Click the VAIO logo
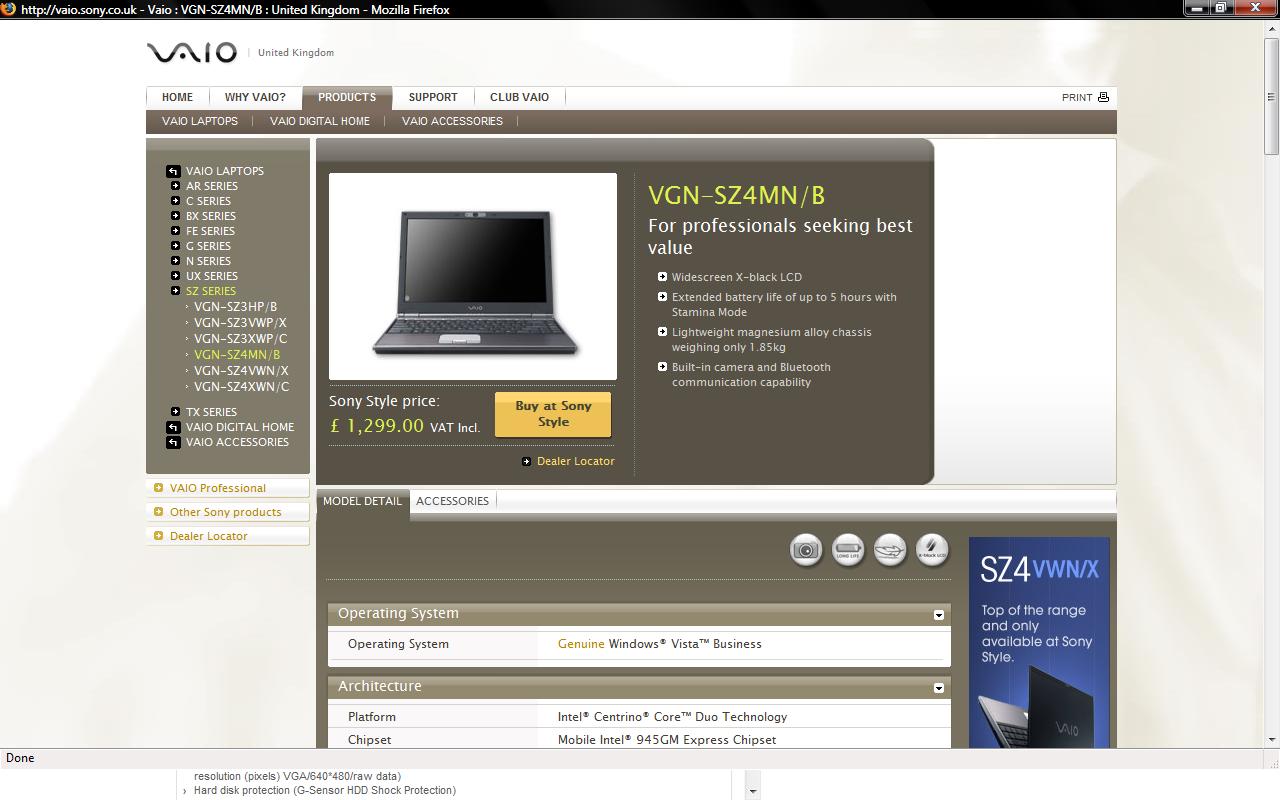This screenshot has width=1280, height=800. click(192, 52)
